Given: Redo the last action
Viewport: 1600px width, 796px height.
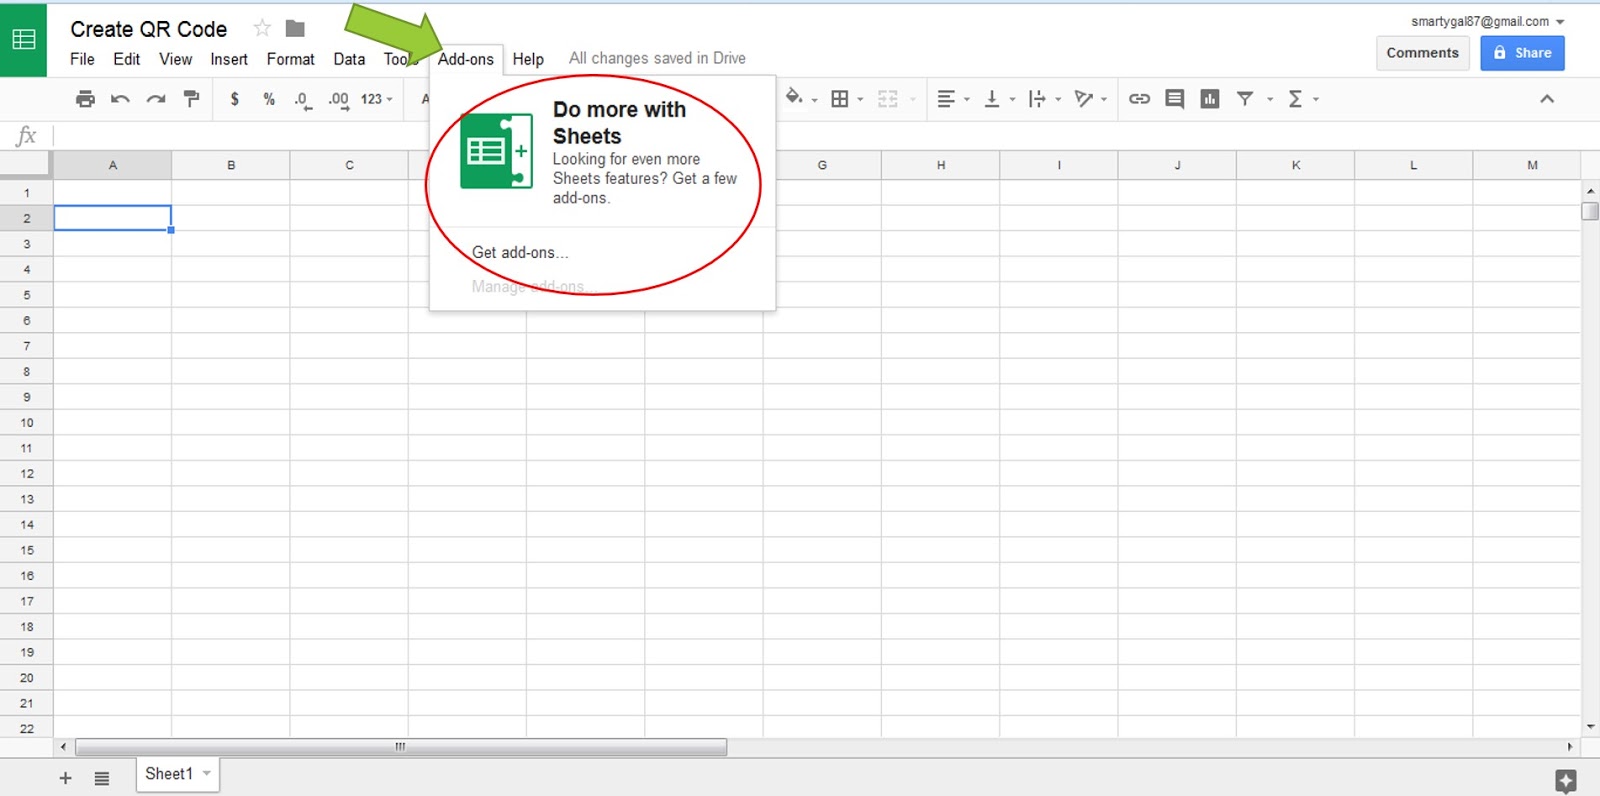Looking at the screenshot, I should pos(156,99).
